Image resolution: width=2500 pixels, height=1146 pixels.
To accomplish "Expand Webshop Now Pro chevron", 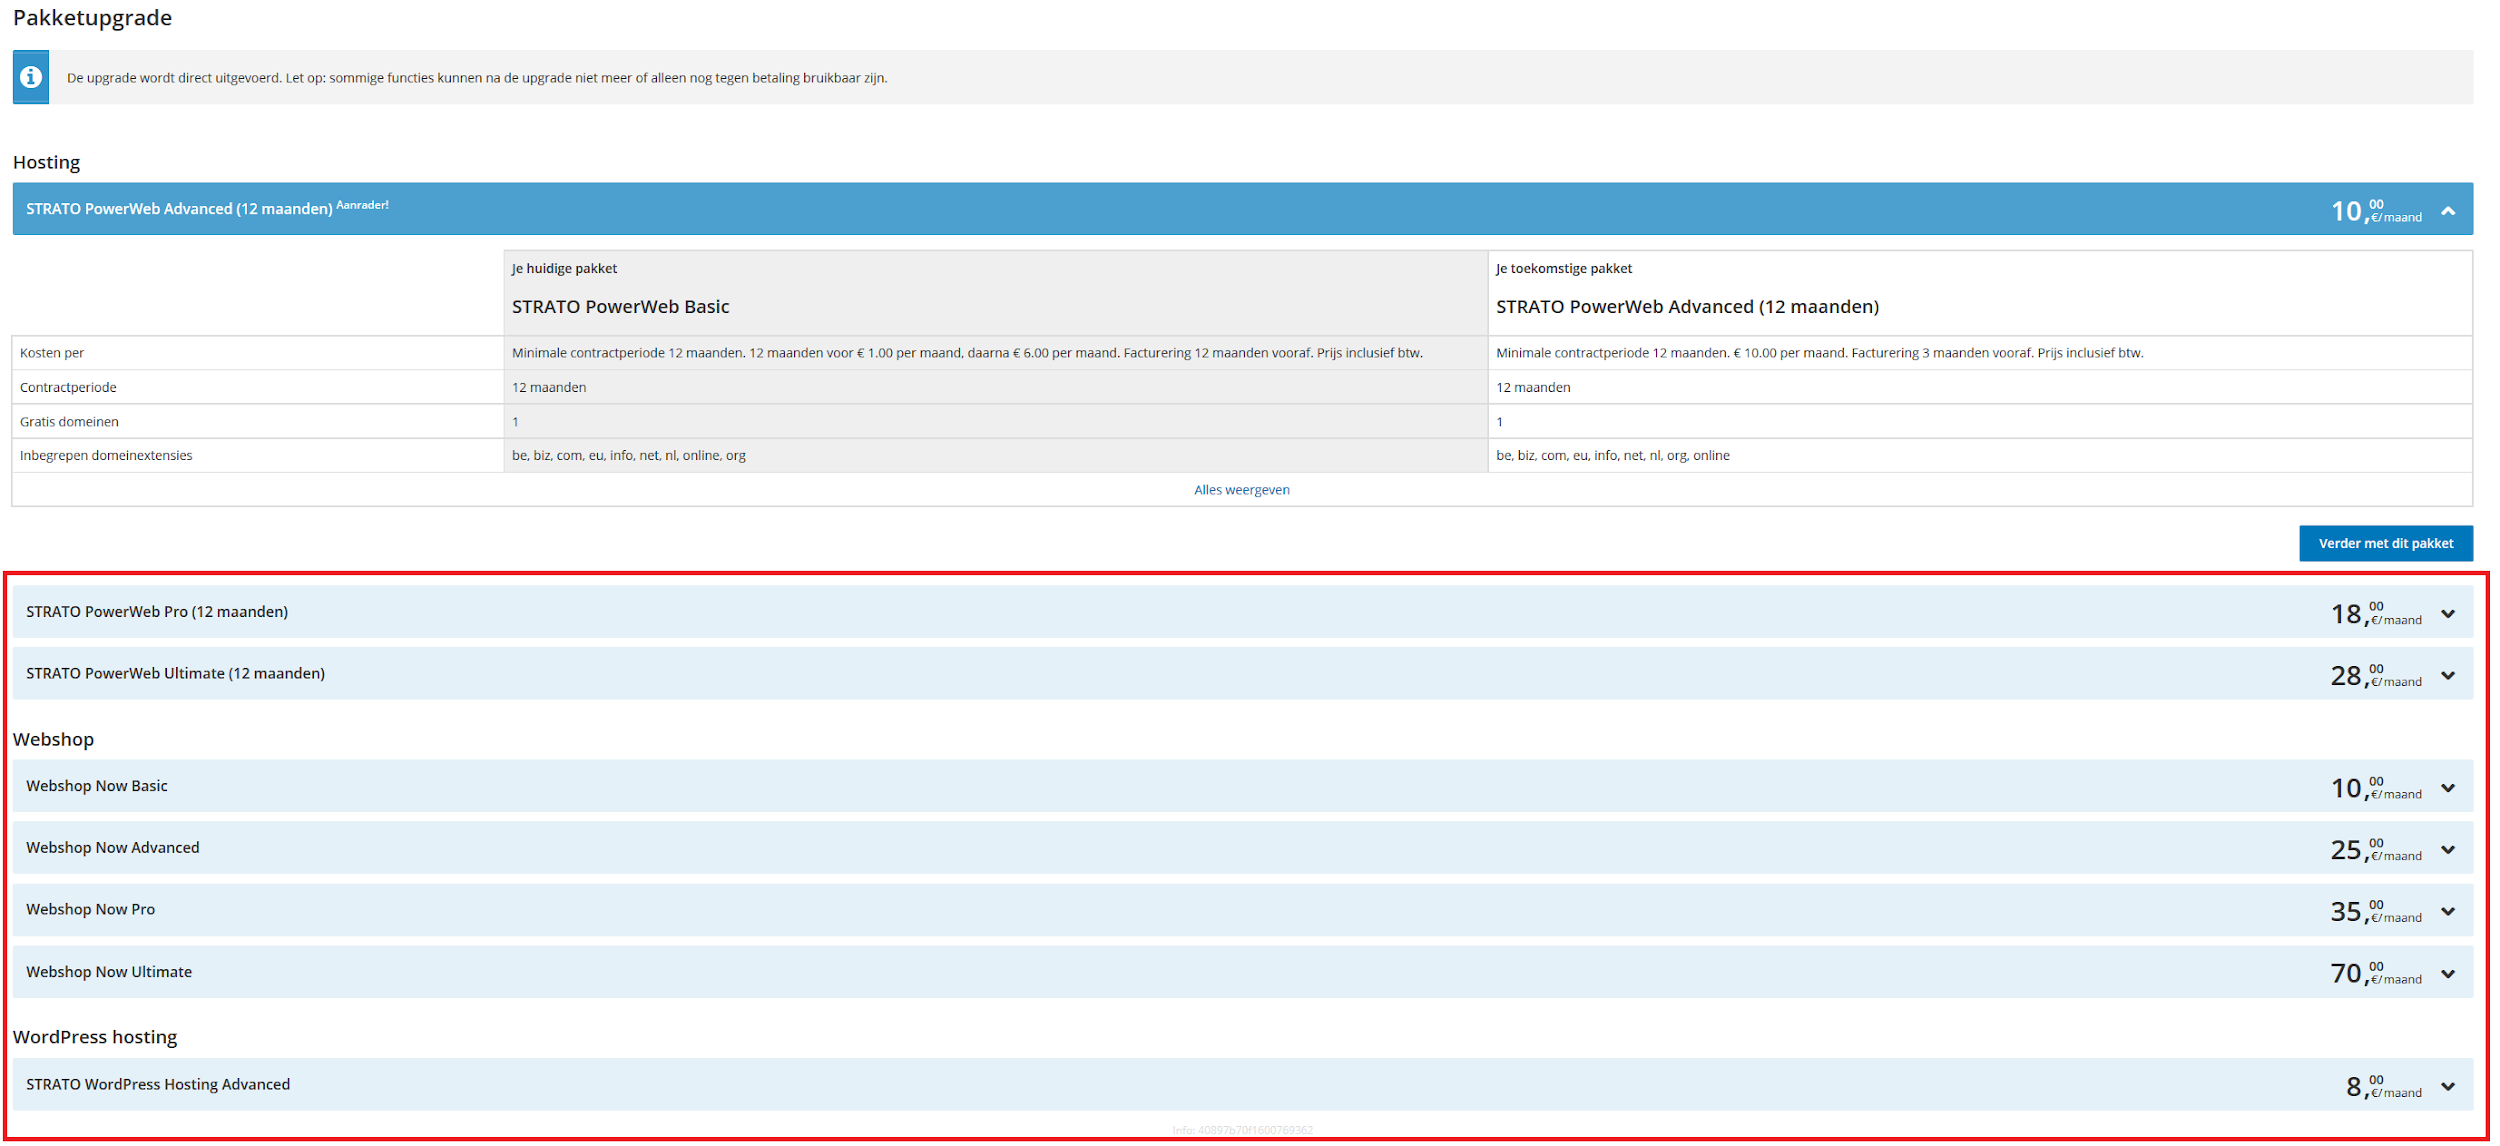I will click(x=2448, y=911).
